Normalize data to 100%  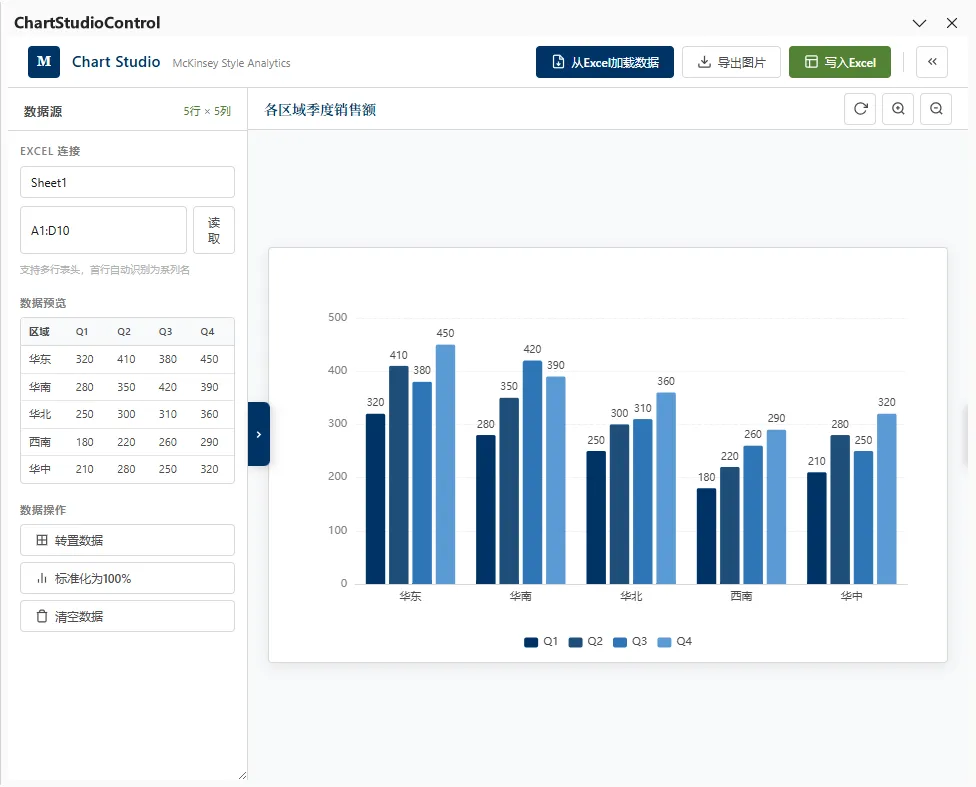(x=127, y=578)
